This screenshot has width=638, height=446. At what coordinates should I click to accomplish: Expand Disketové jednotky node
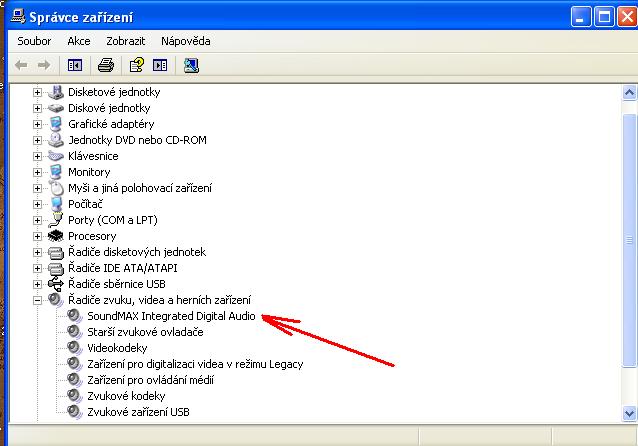[x=37, y=92]
